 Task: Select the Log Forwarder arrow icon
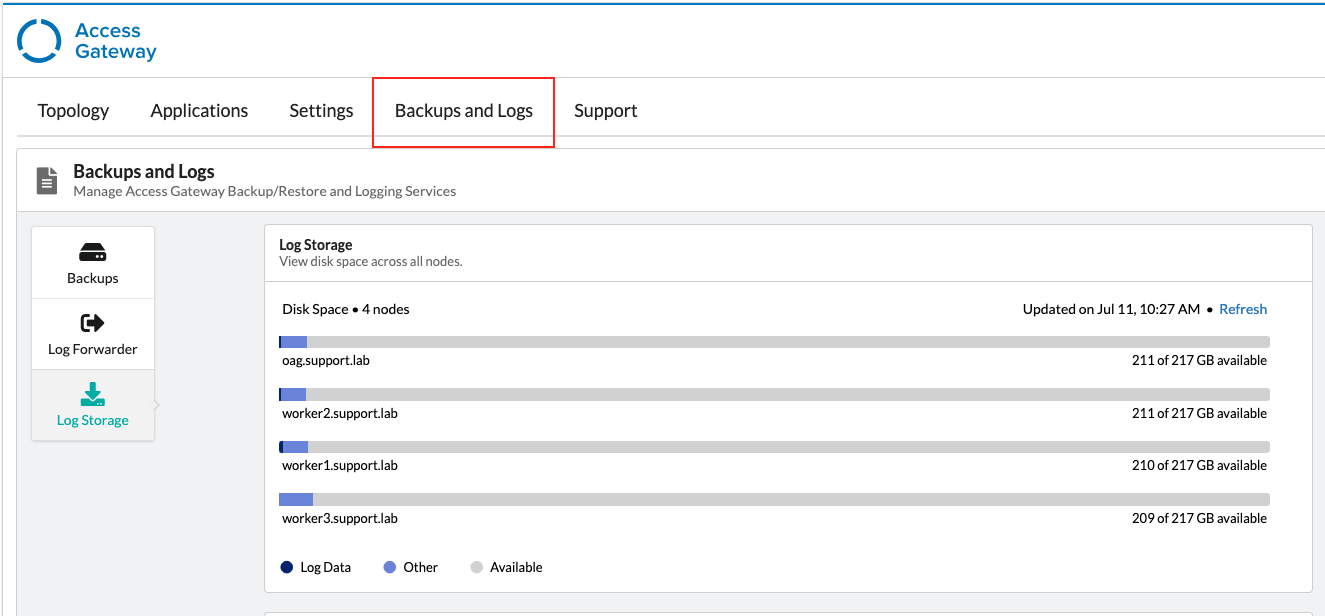[x=93, y=323]
